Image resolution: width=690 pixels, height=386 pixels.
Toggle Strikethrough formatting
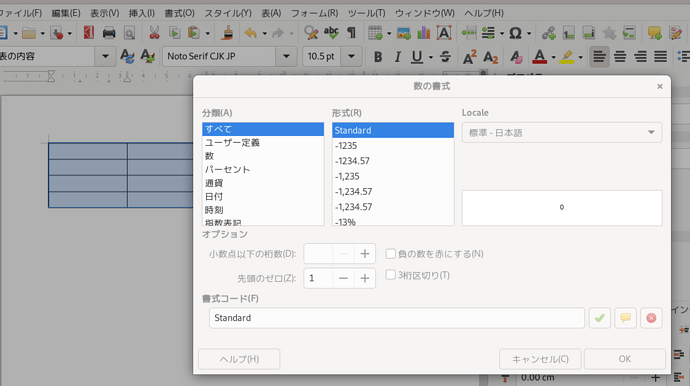(x=445, y=56)
